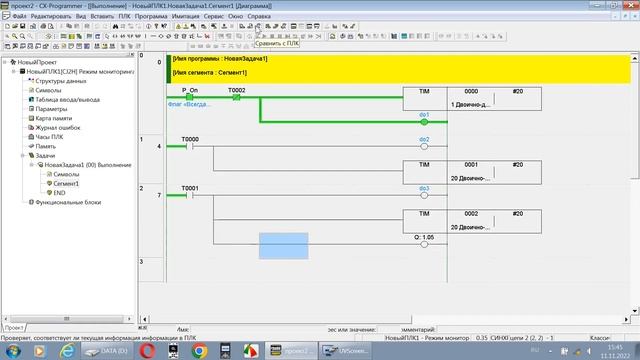
Task: Select Память tree item
Action: point(45,147)
